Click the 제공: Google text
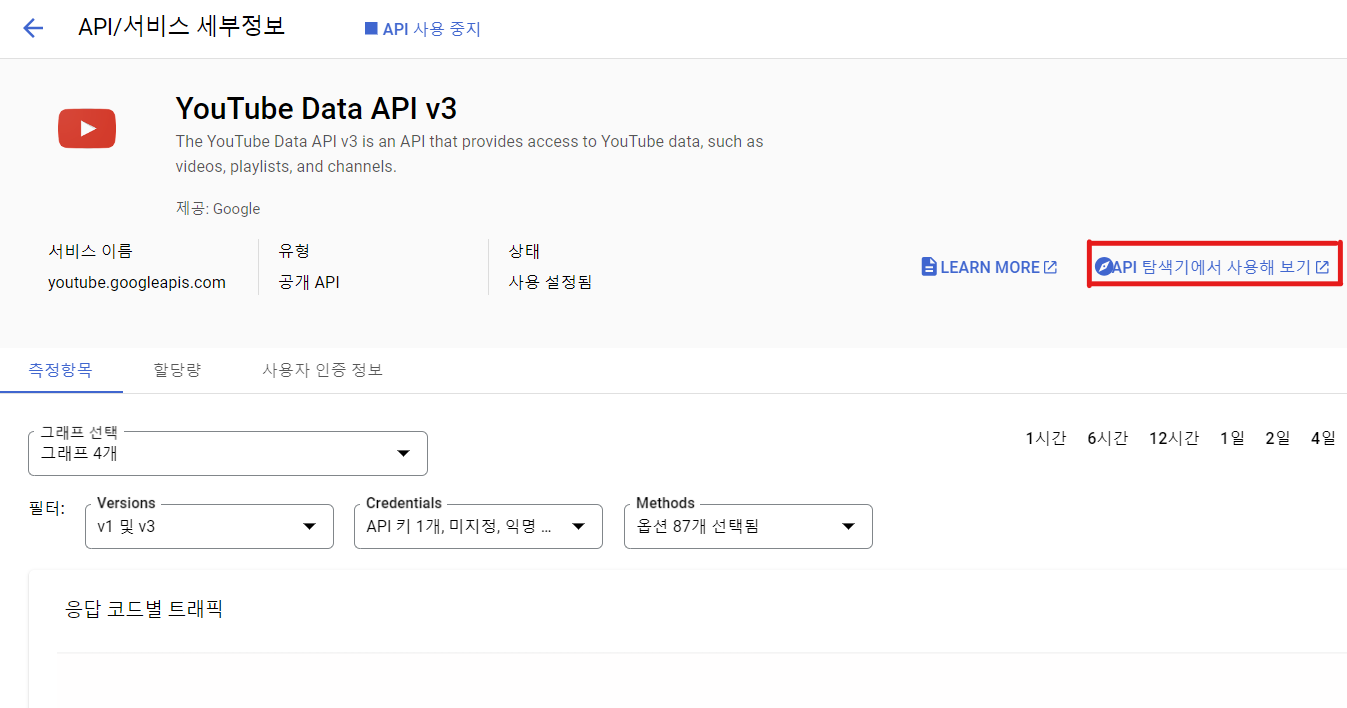 point(218,209)
